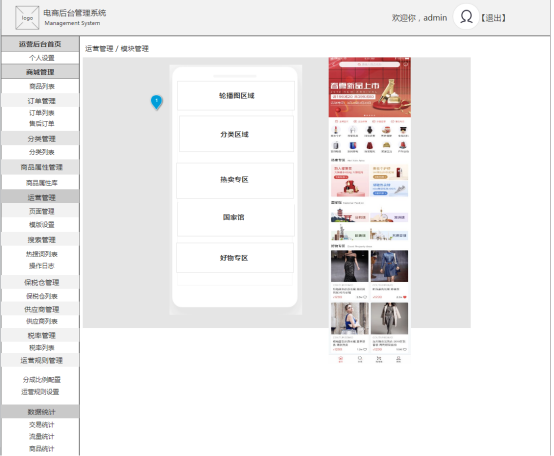
Task: Tap the search icon in phone preview's bottom bar
Action: click(360, 359)
